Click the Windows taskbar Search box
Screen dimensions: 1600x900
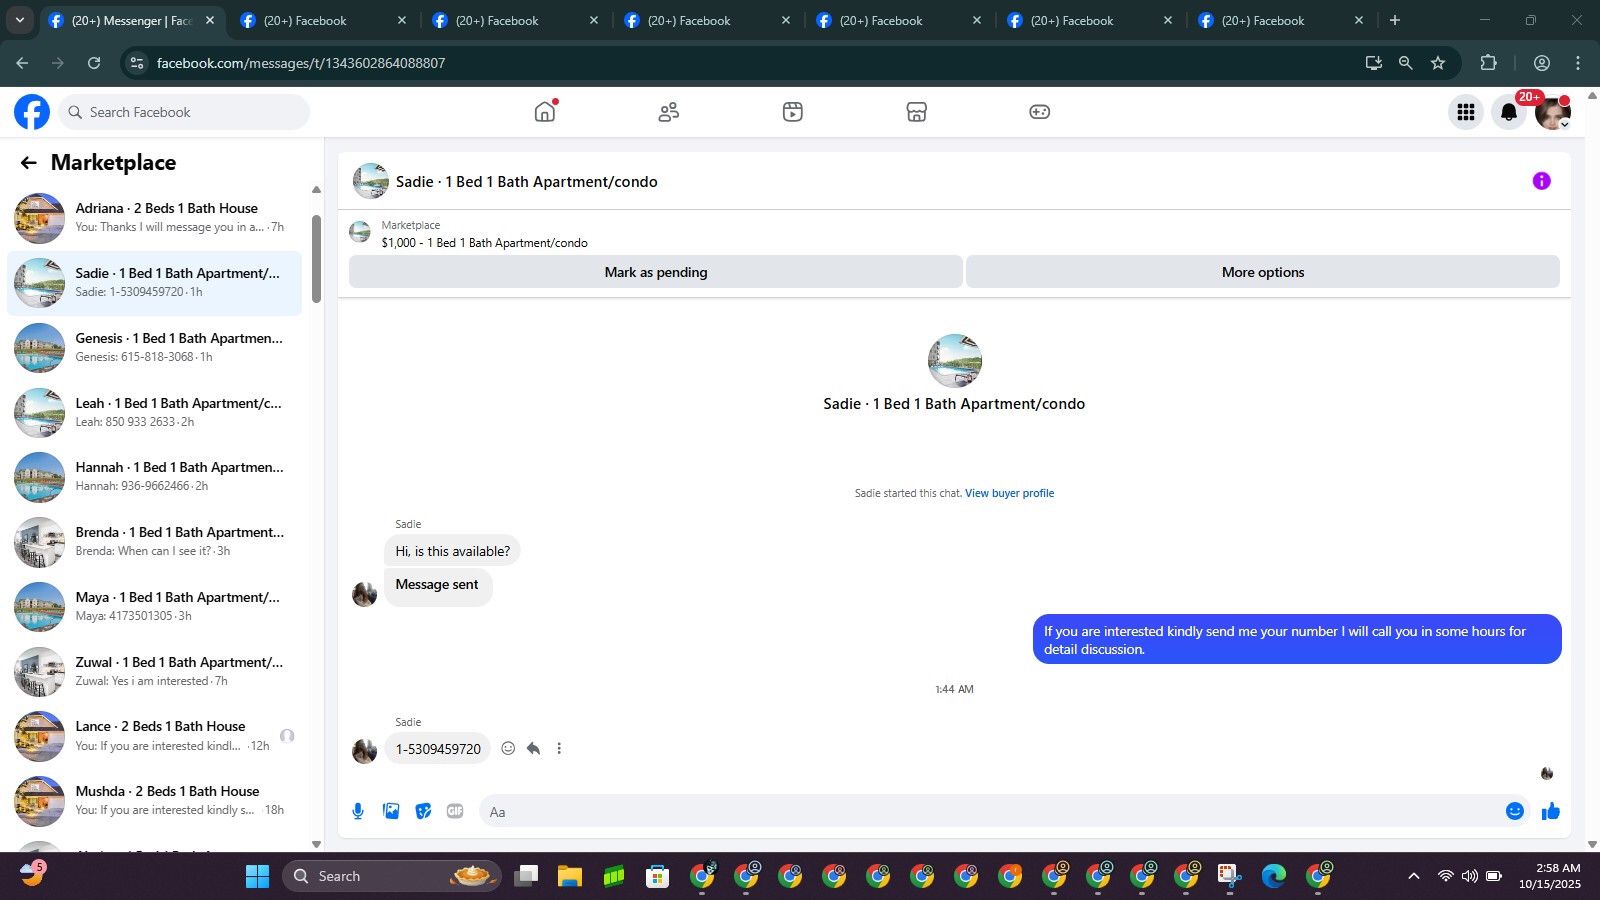(x=392, y=876)
